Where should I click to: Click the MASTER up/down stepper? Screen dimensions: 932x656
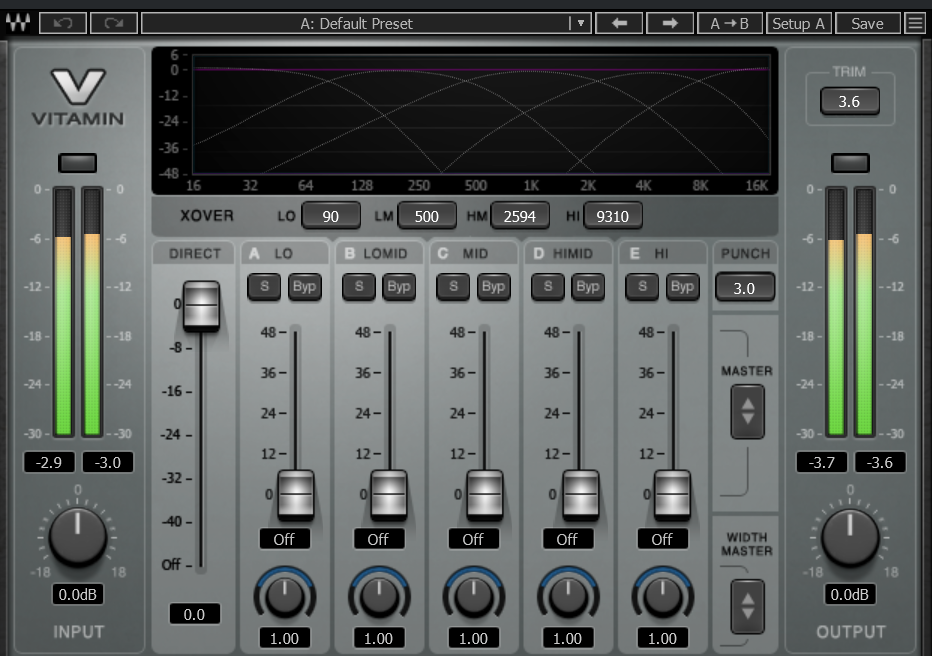pos(748,411)
